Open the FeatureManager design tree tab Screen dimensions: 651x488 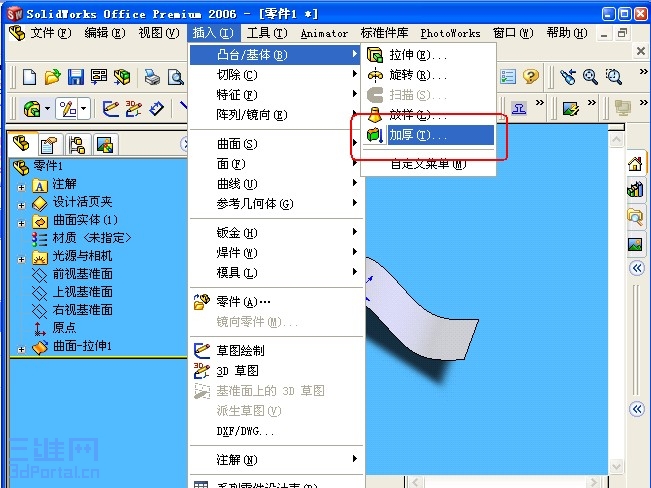21,144
